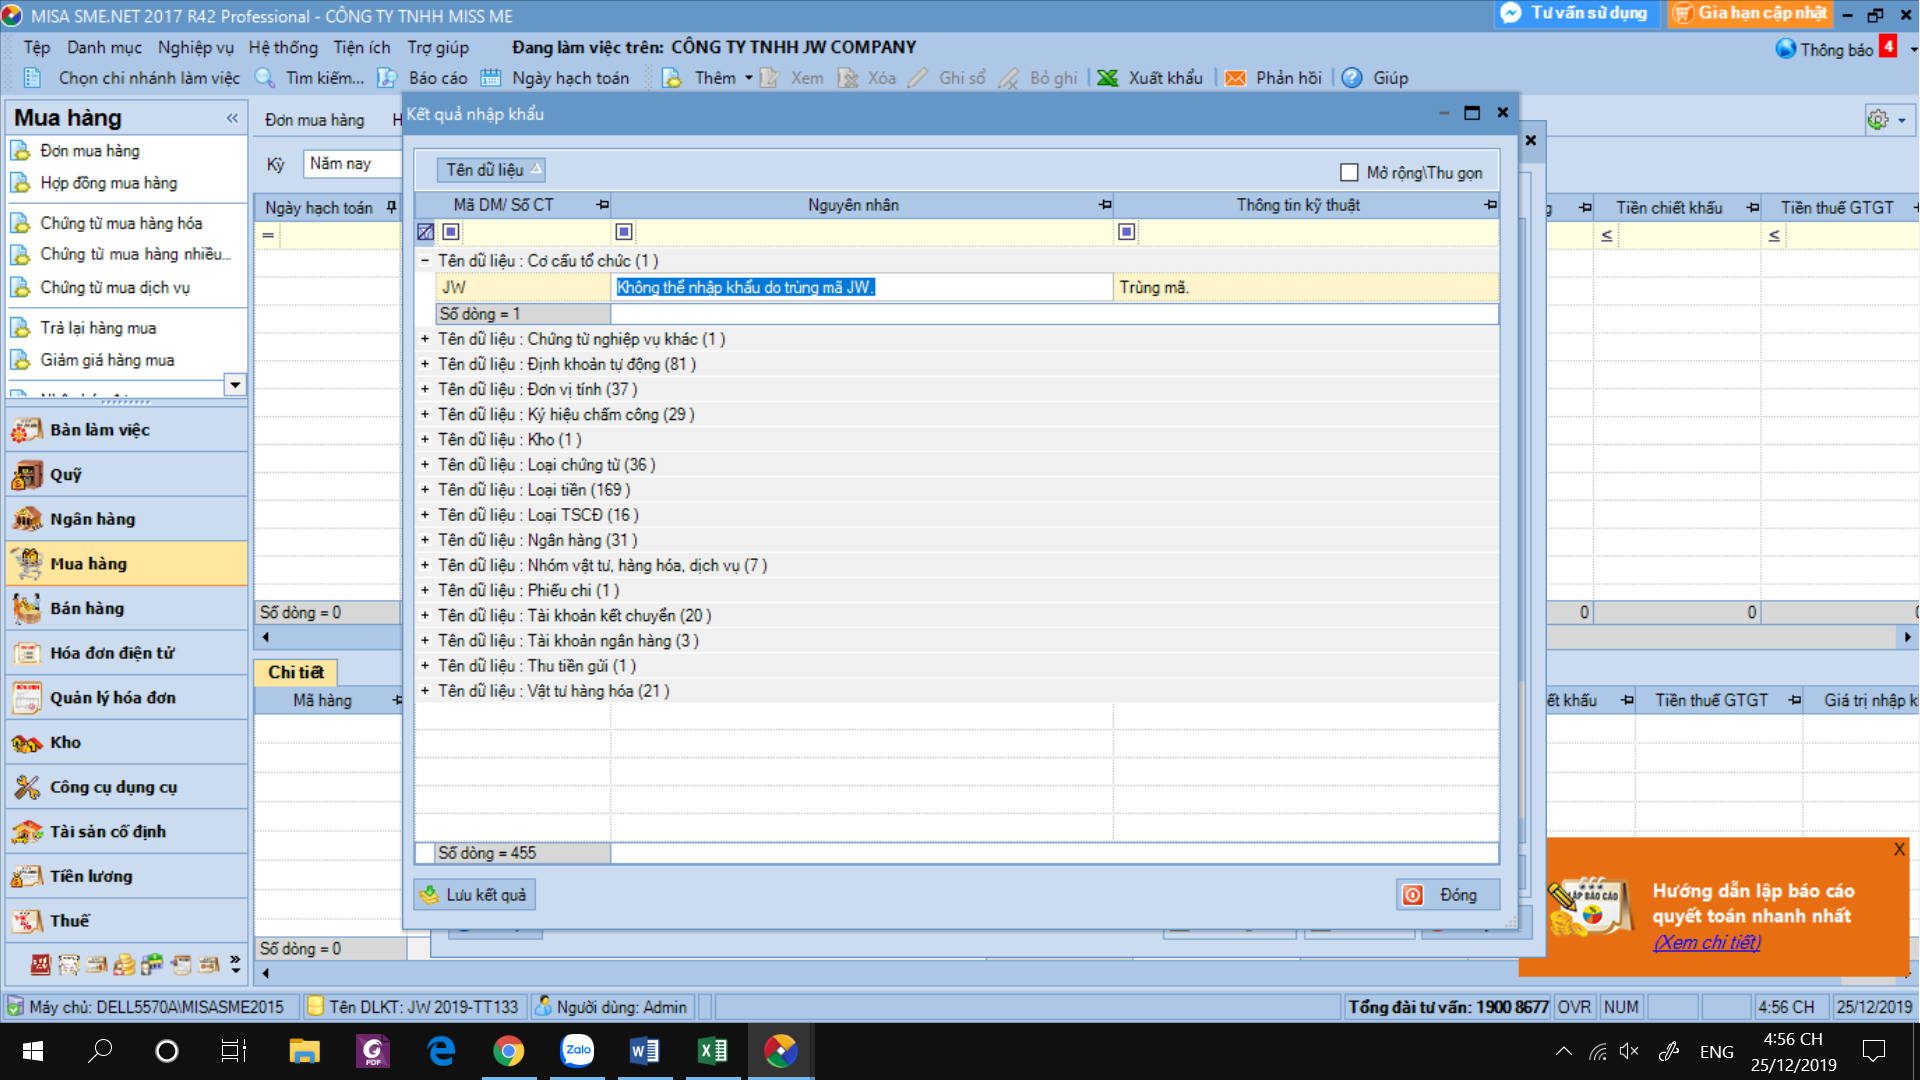This screenshot has width=1920, height=1080.
Task: Open the Bán hàng module
Action: (x=126, y=608)
